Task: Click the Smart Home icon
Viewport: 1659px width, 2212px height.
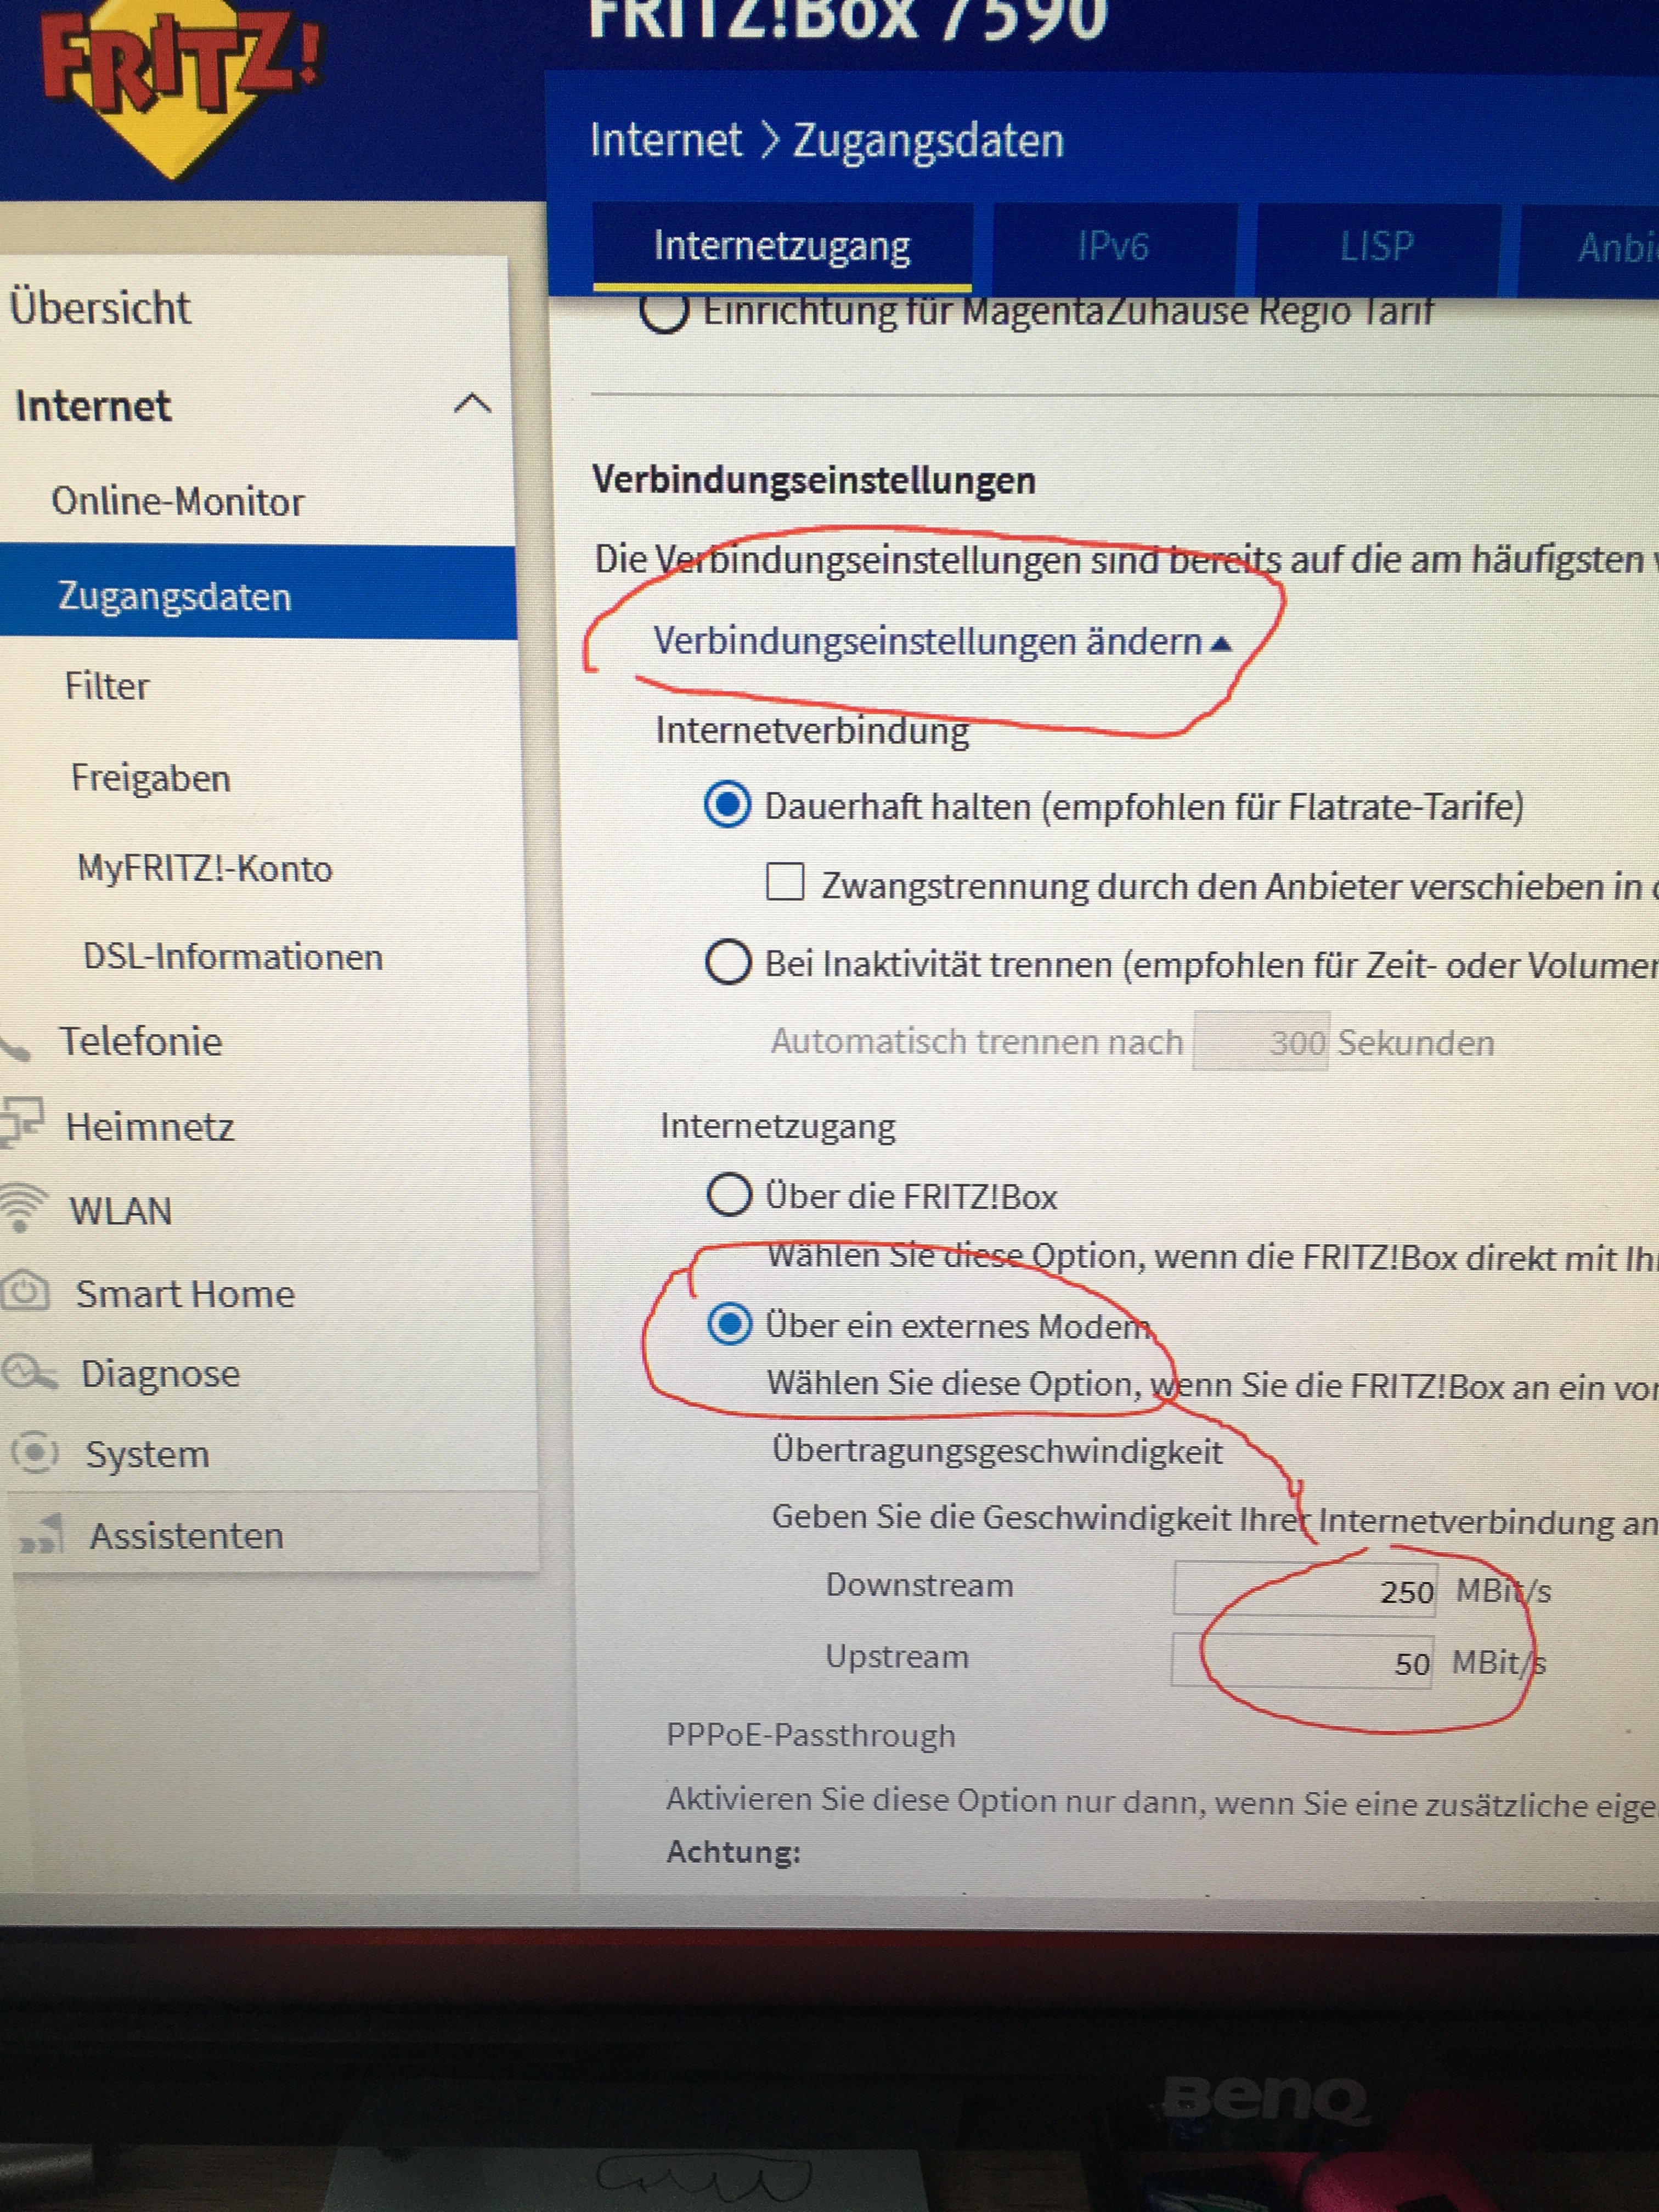Action: pyautogui.click(x=25, y=1291)
